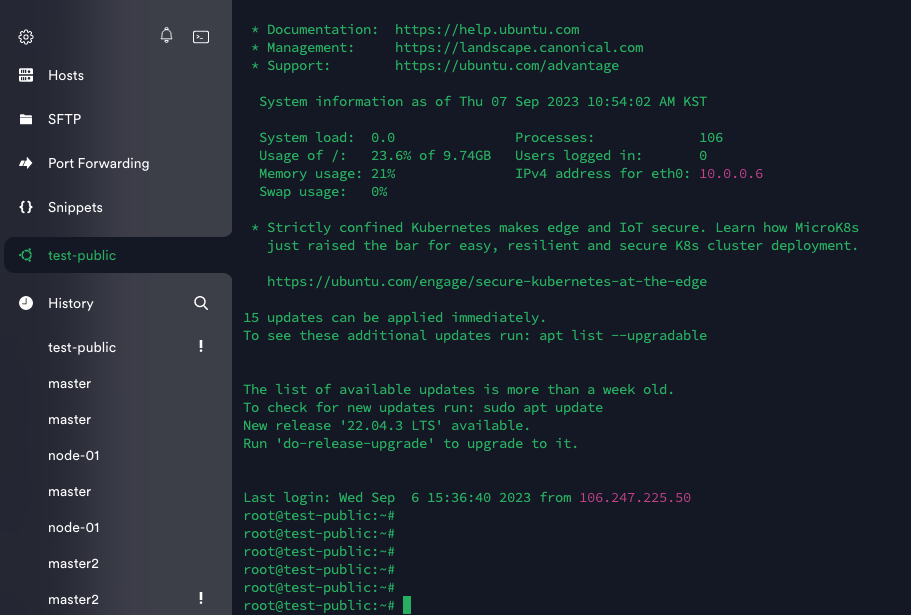Open the ubuntu.com/advantage support link

(x=507, y=66)
